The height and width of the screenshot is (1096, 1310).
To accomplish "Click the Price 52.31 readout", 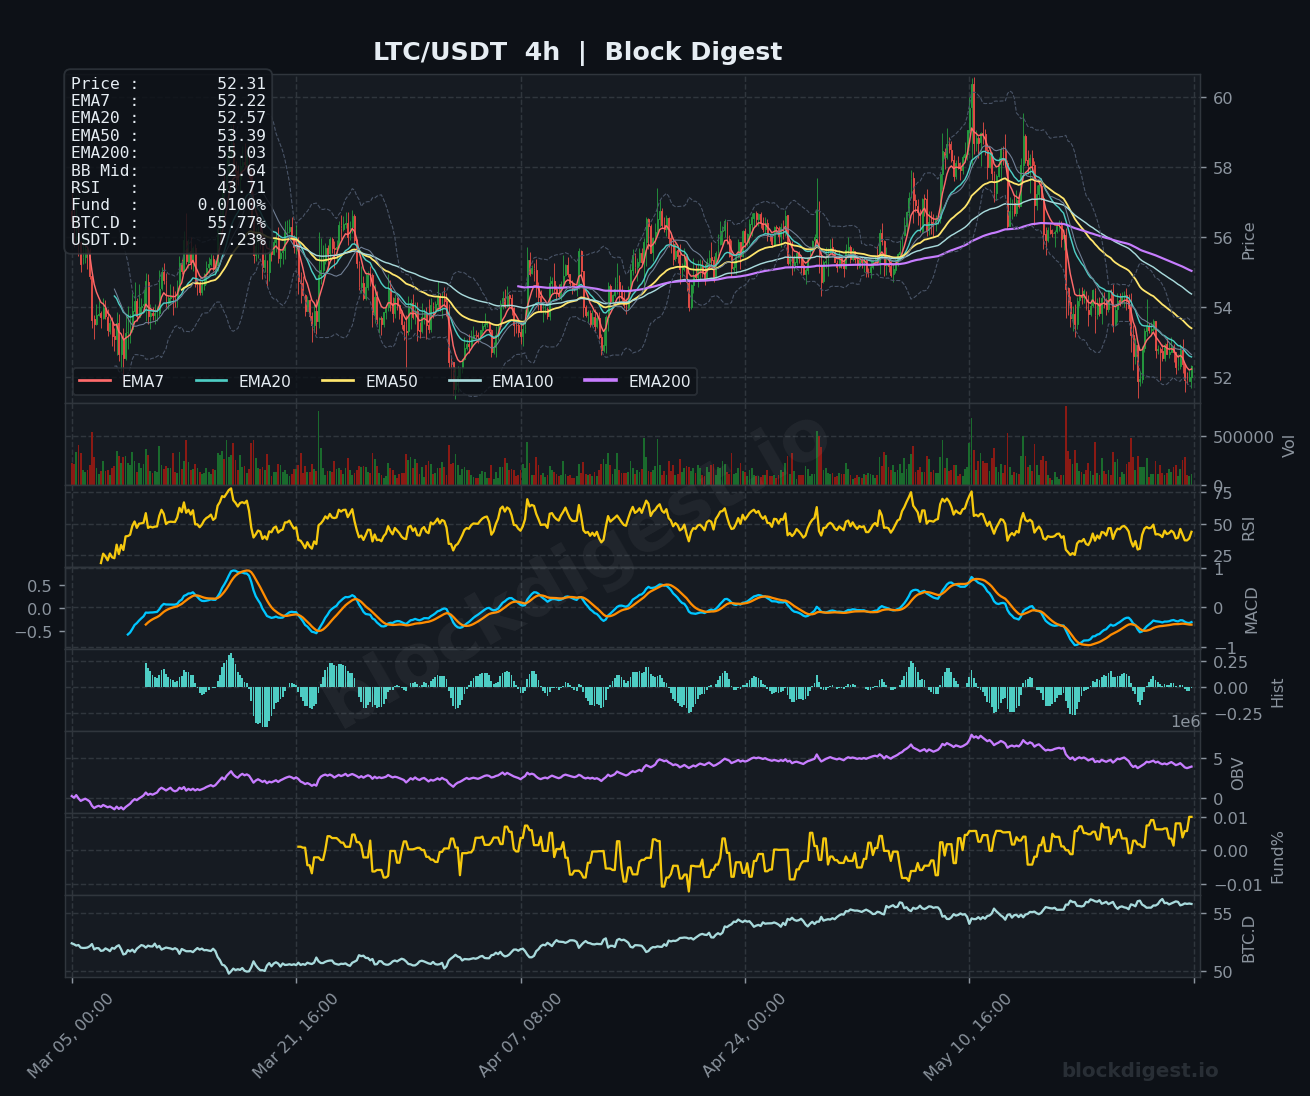I will click(x=168, y=84).
